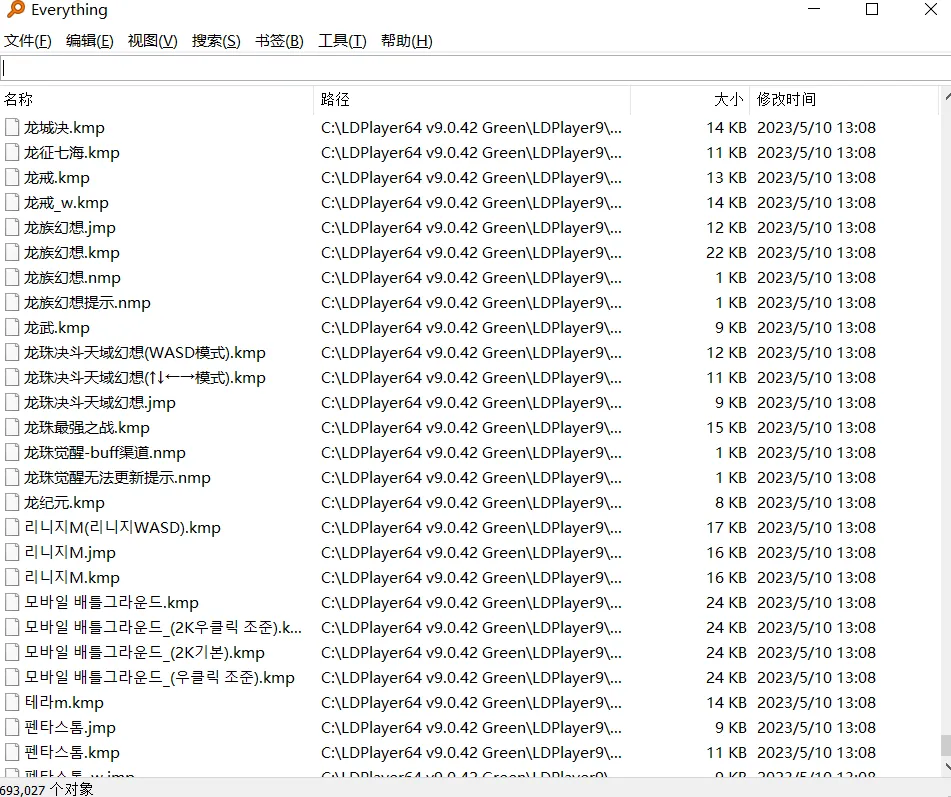This screenshot has width=951, height=797.
Task: Click file icon of 리니지M(리니지WASD).kmp
Action: coord(12,528)
